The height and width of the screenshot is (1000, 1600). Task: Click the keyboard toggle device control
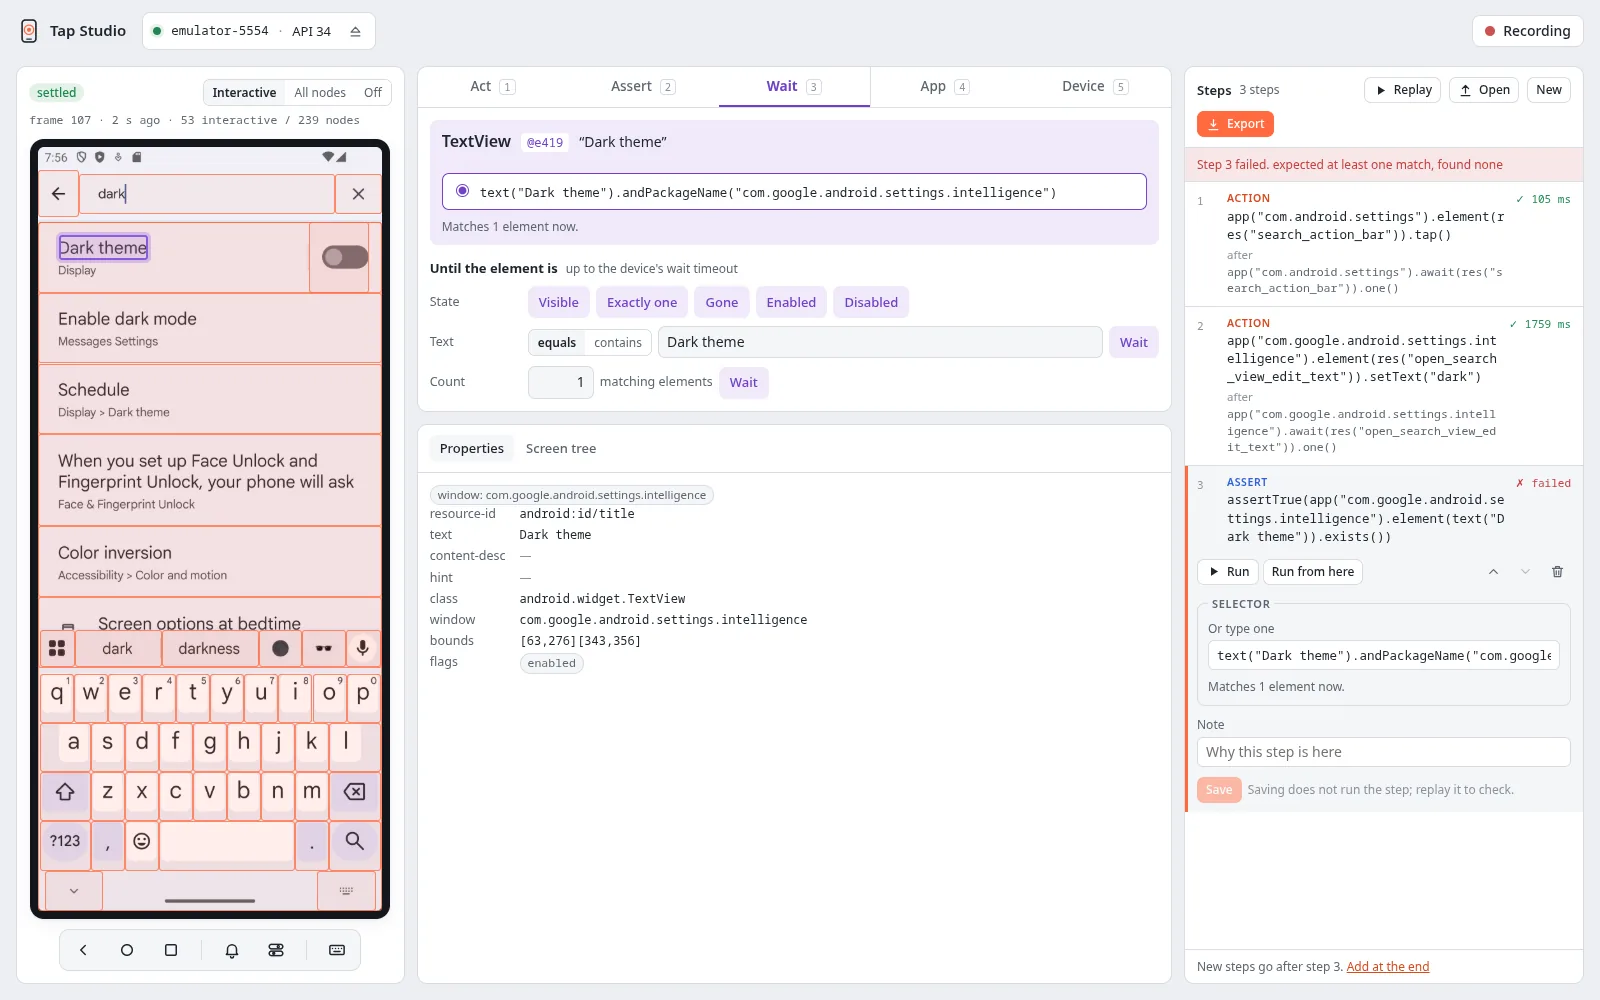point(337,950)
